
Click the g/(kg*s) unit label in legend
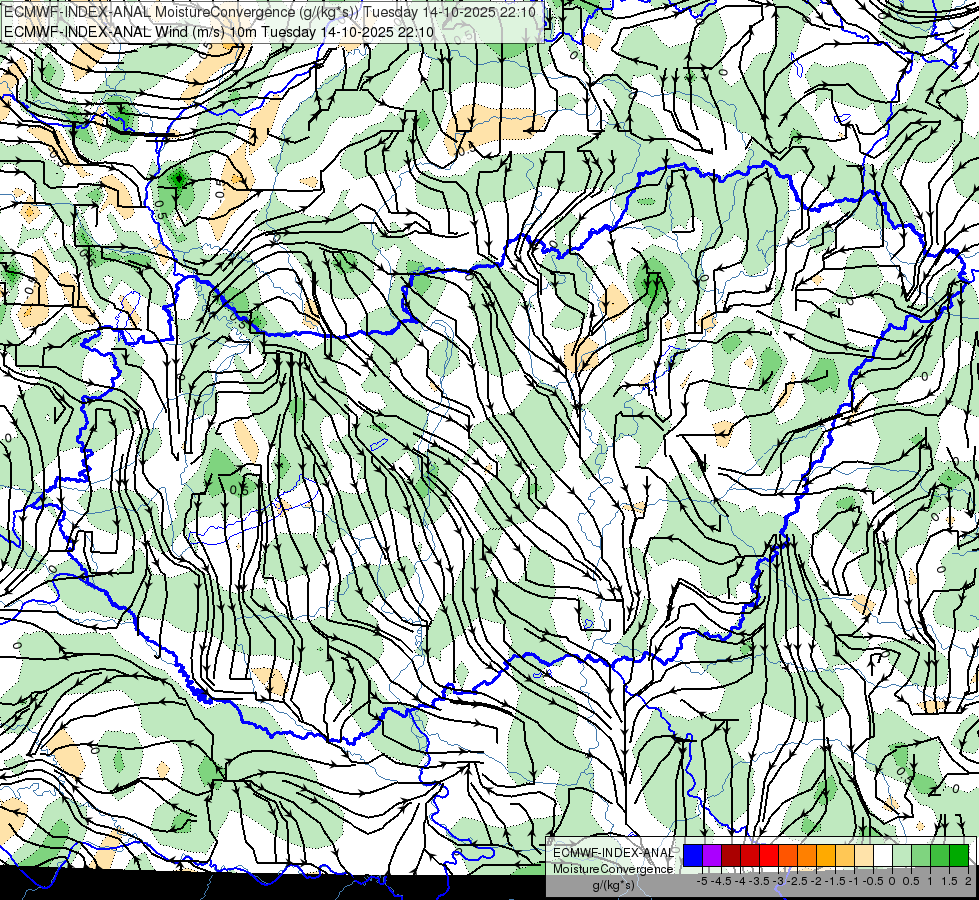(x=613, y=885)
